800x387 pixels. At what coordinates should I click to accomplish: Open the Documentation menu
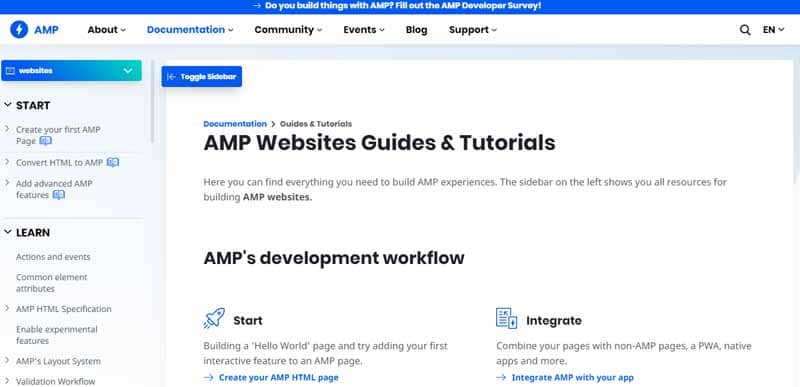pyautogui.click(x=190, y=30)
